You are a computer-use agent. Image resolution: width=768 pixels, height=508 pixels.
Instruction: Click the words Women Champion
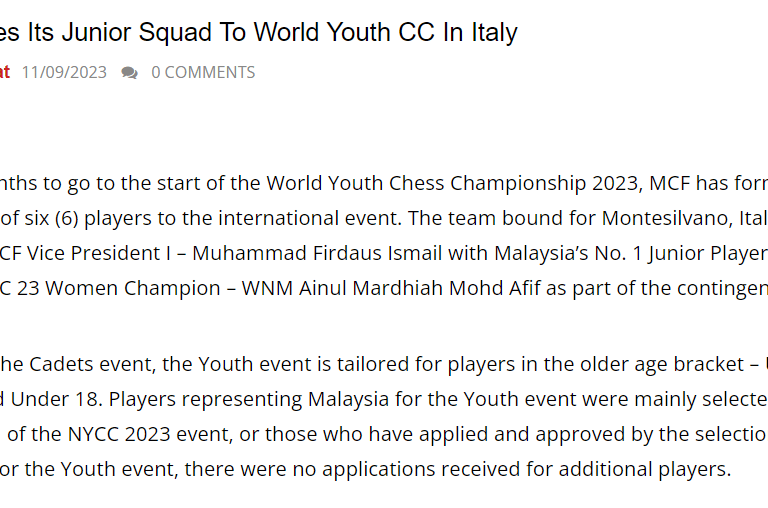[x=133, y=288]
